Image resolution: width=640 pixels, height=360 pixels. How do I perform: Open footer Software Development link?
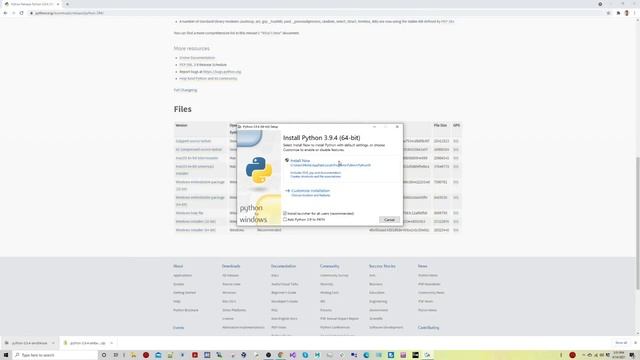(386, 327)
